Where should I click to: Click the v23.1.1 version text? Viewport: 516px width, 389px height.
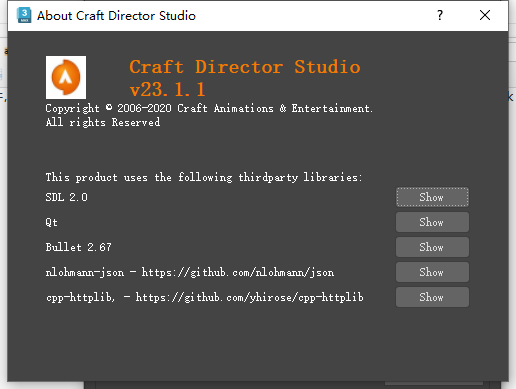[x=167, y=89]
